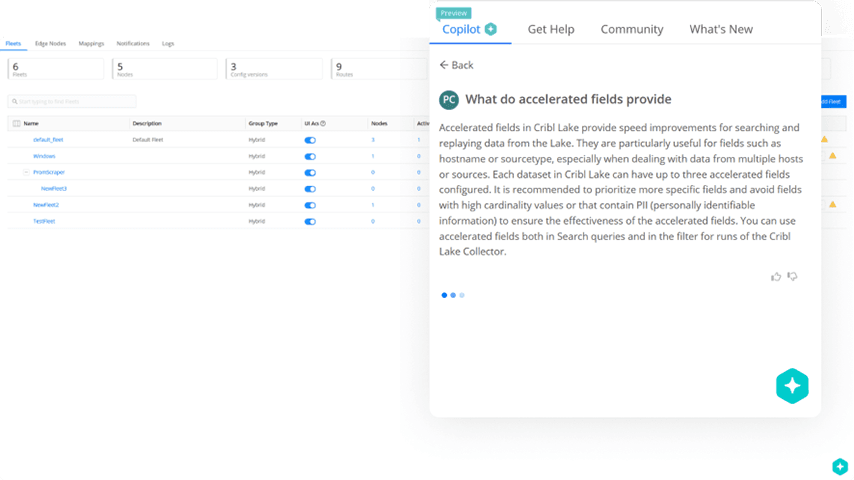Disable UI access toggle for Windows fleet
The width and height of the screenshot is (854, 480).
coord(310,156)
